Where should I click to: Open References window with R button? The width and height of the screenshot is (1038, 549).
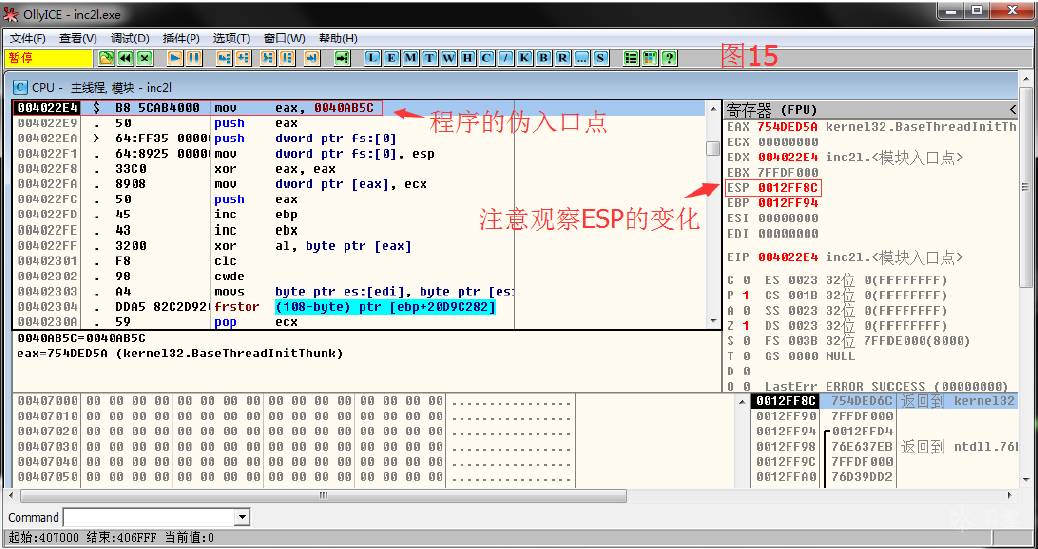(563, 58)
